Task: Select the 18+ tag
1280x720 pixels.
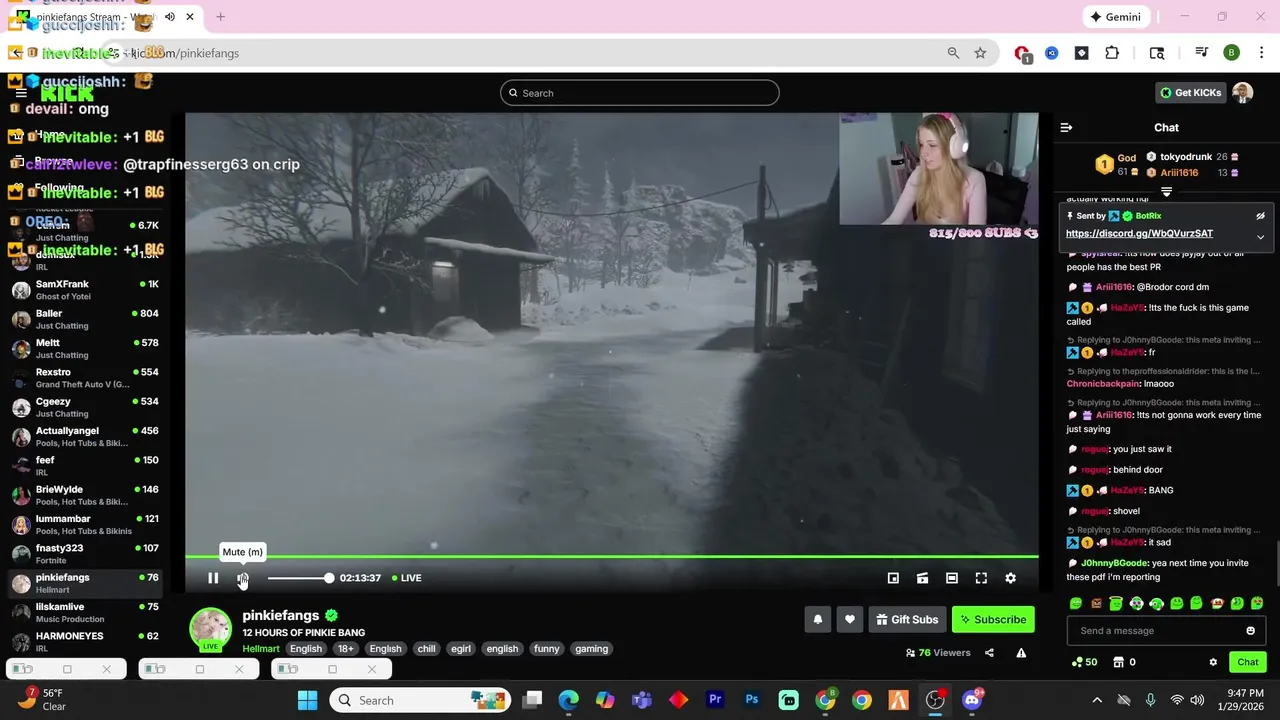Action: pyautogui.click(x=346, y=649)
